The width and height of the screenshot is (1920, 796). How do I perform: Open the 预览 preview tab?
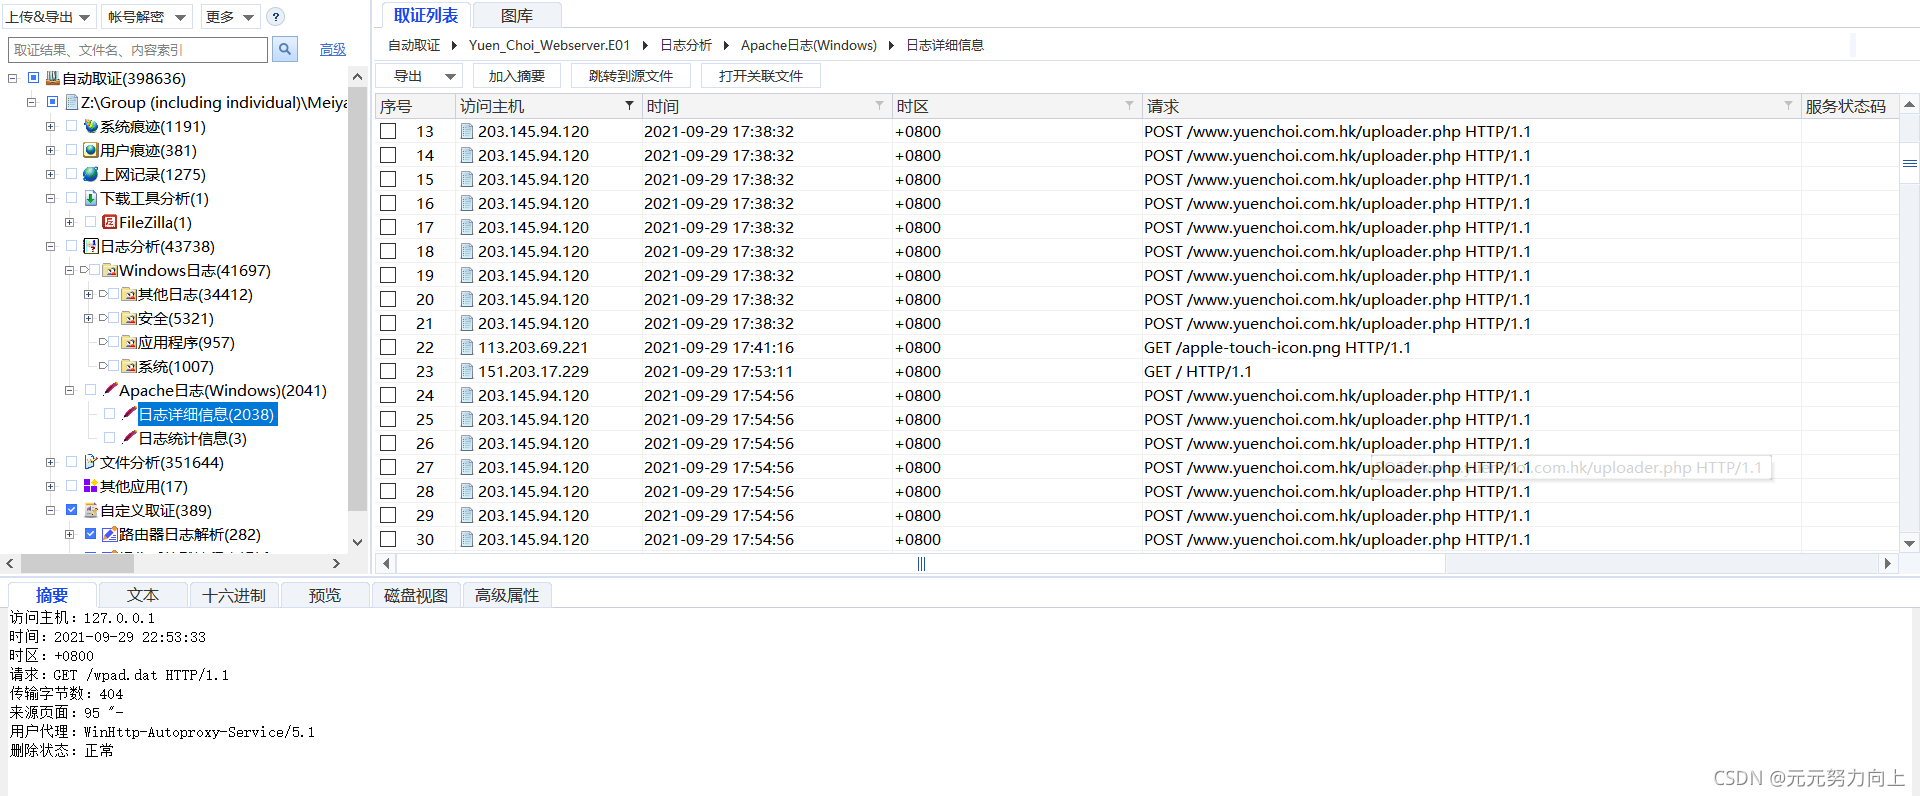[x=325, y=595]
